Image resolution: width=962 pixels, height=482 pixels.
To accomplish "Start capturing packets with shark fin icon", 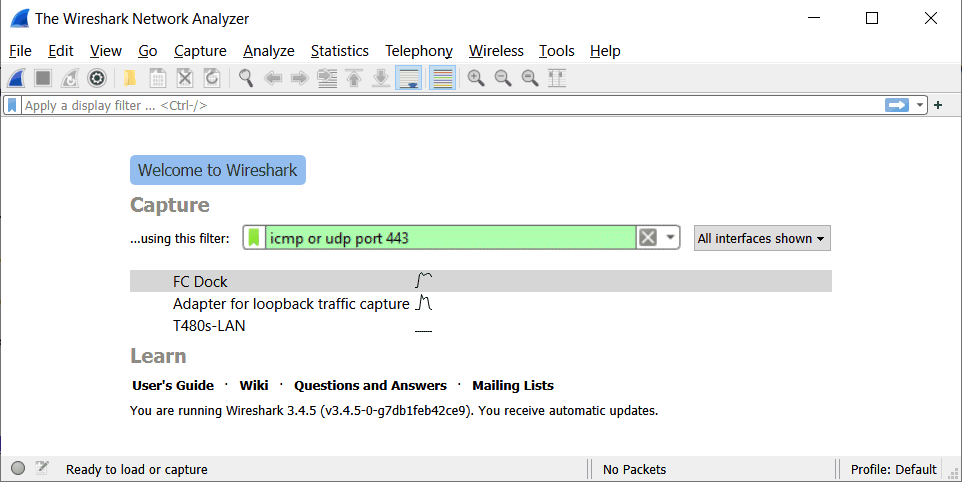I will coord(17,78).
